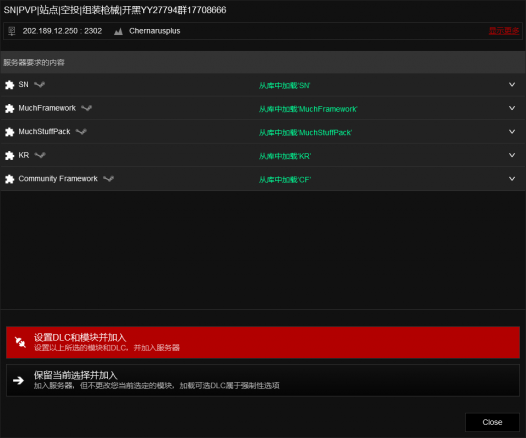Click the plug icon on the red join button
The image size is (526, 438).
tap(20, 342)
